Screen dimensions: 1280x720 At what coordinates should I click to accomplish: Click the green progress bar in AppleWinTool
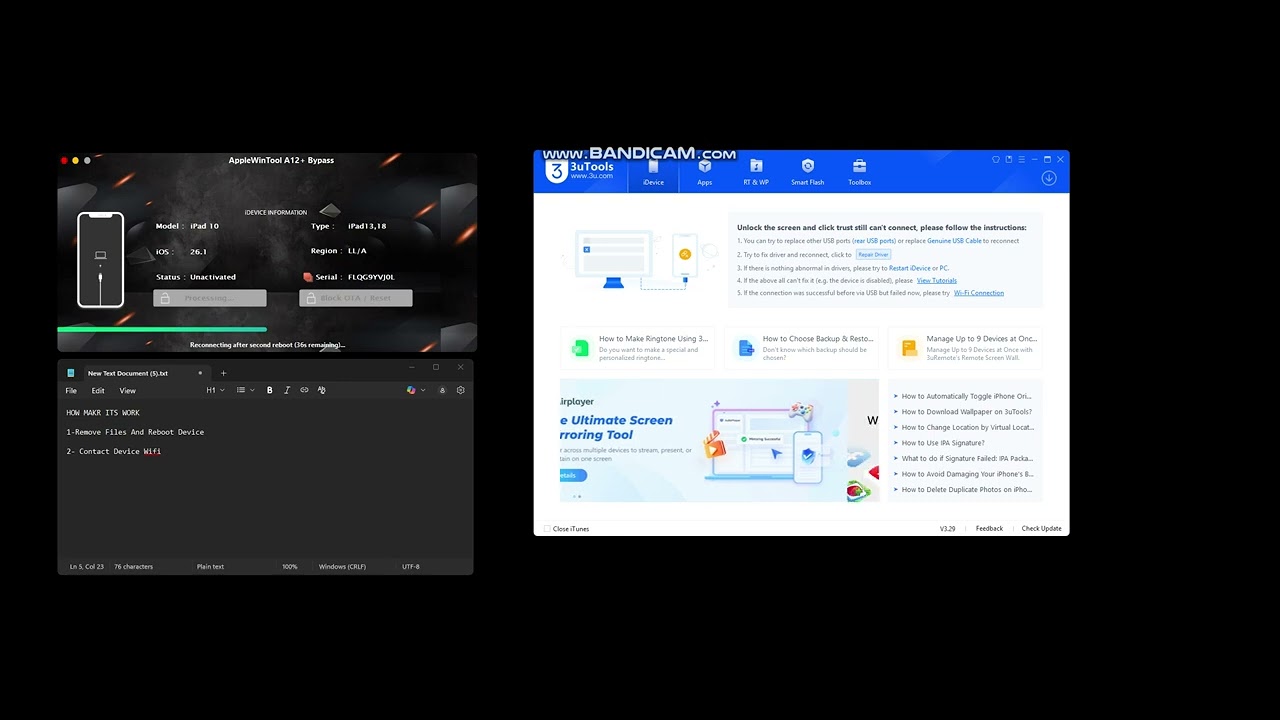pos(162,329)
